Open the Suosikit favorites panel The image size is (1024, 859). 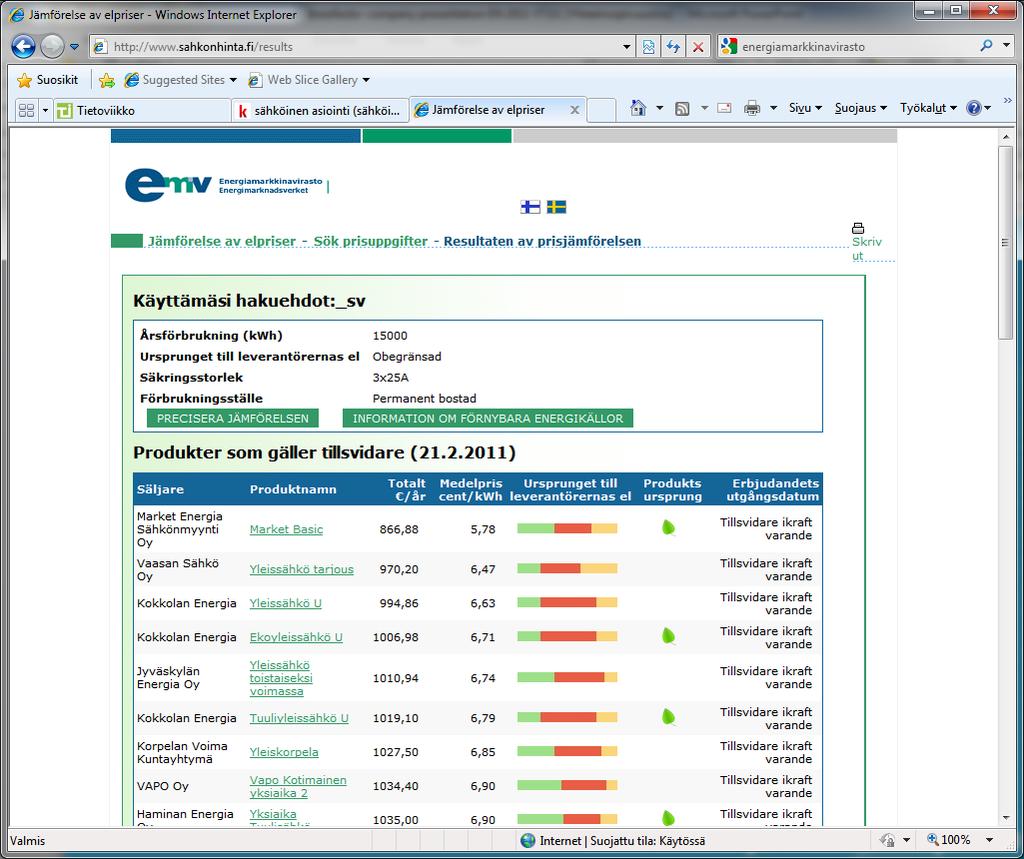(48, 80)
